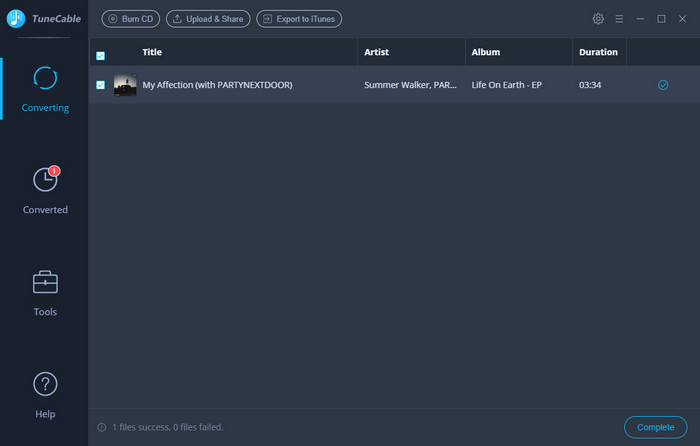Open the Converting section icon
This screenshot has width=700, height=446.
(45, 78)
